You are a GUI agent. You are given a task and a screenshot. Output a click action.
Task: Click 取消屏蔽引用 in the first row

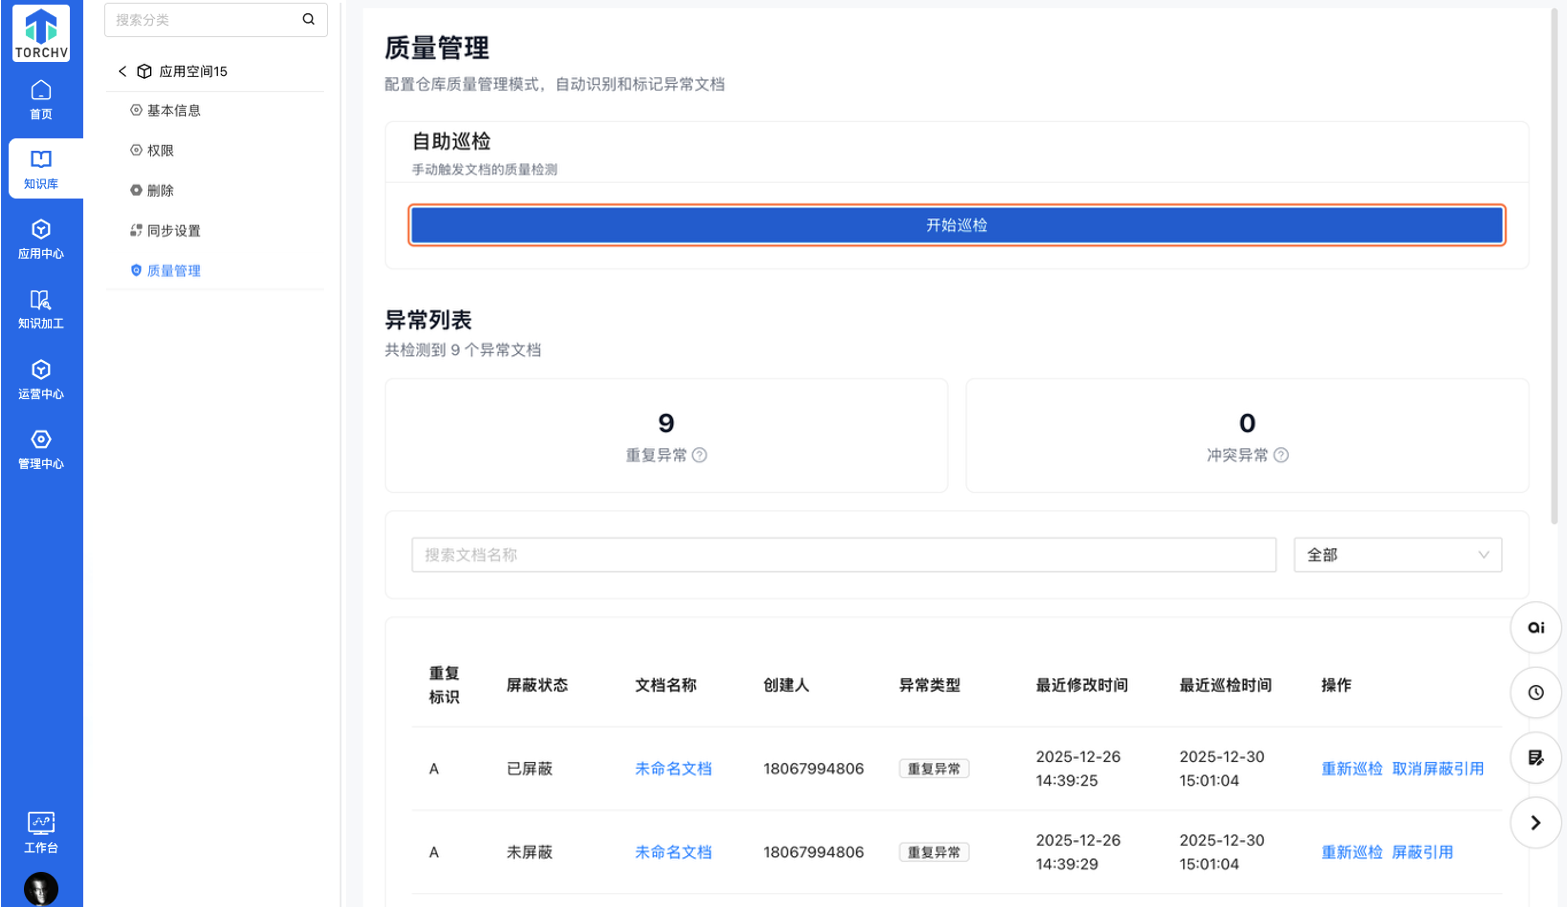pos(1437,768)
